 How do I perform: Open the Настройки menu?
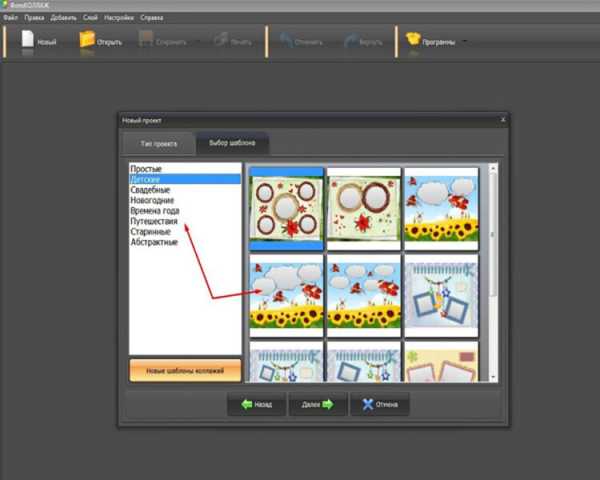point(119,18)
